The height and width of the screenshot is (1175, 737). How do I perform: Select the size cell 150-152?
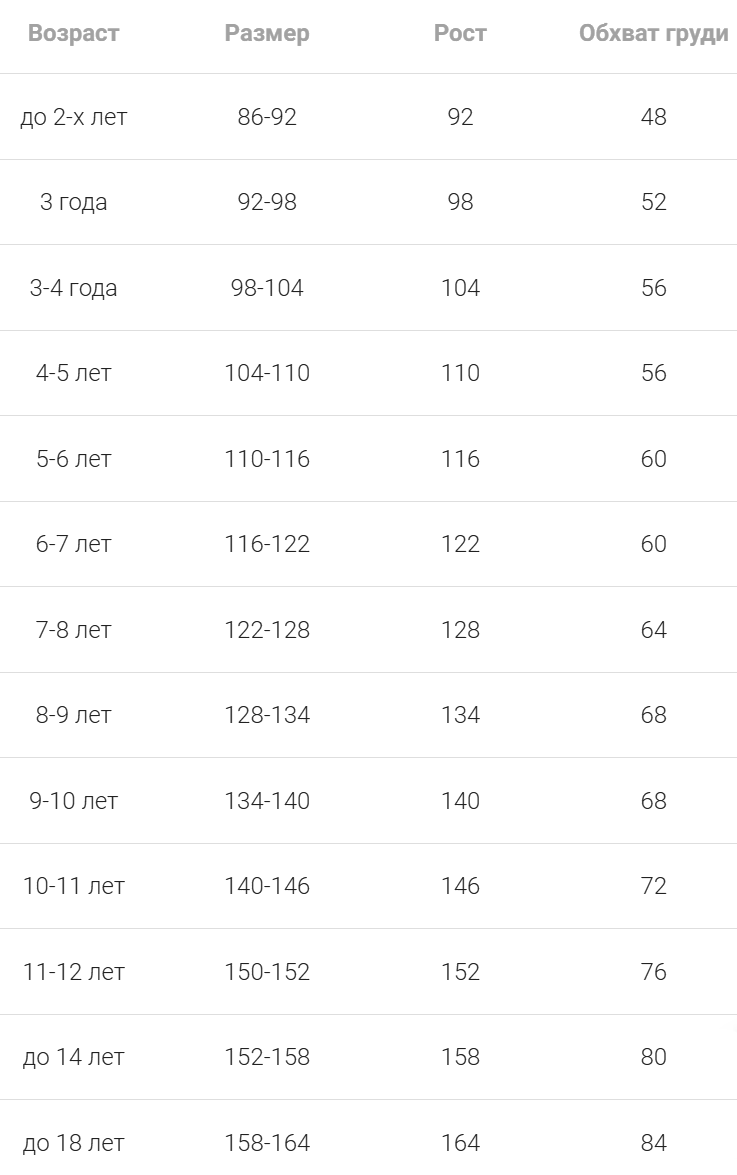[267, 972]
